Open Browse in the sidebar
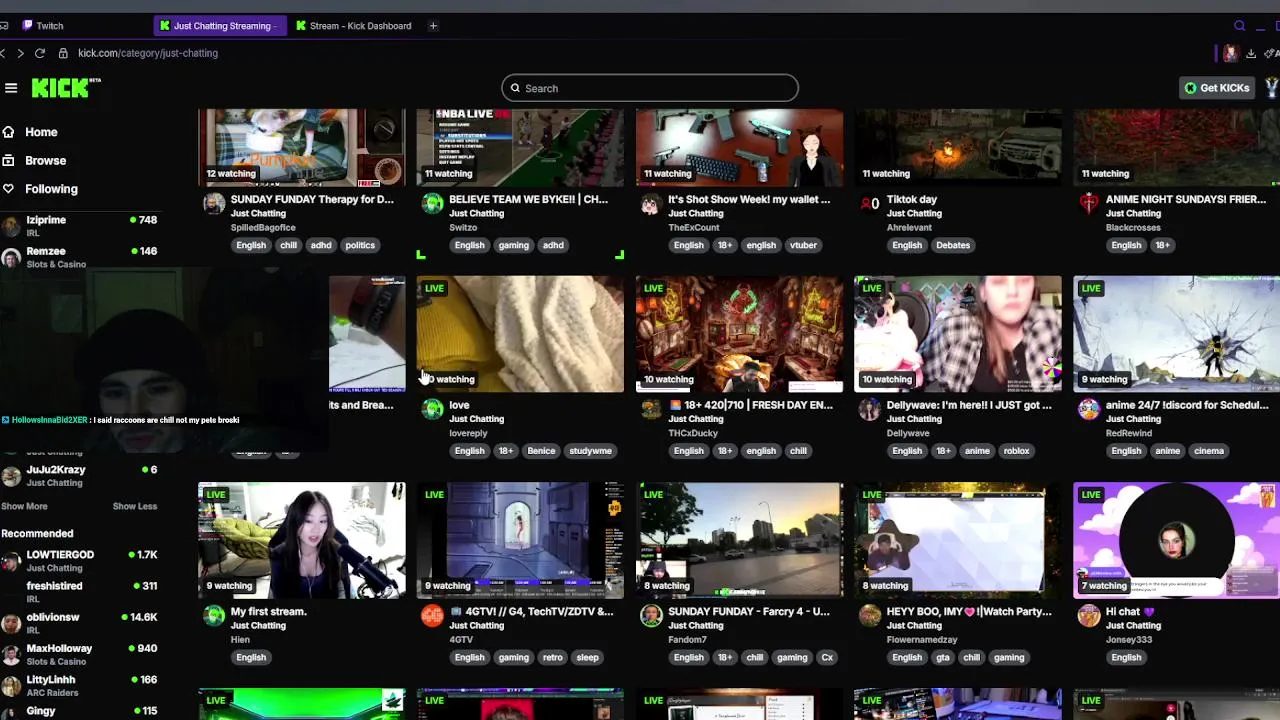This screenshot has width=1280, height=720. click(45, 161)
